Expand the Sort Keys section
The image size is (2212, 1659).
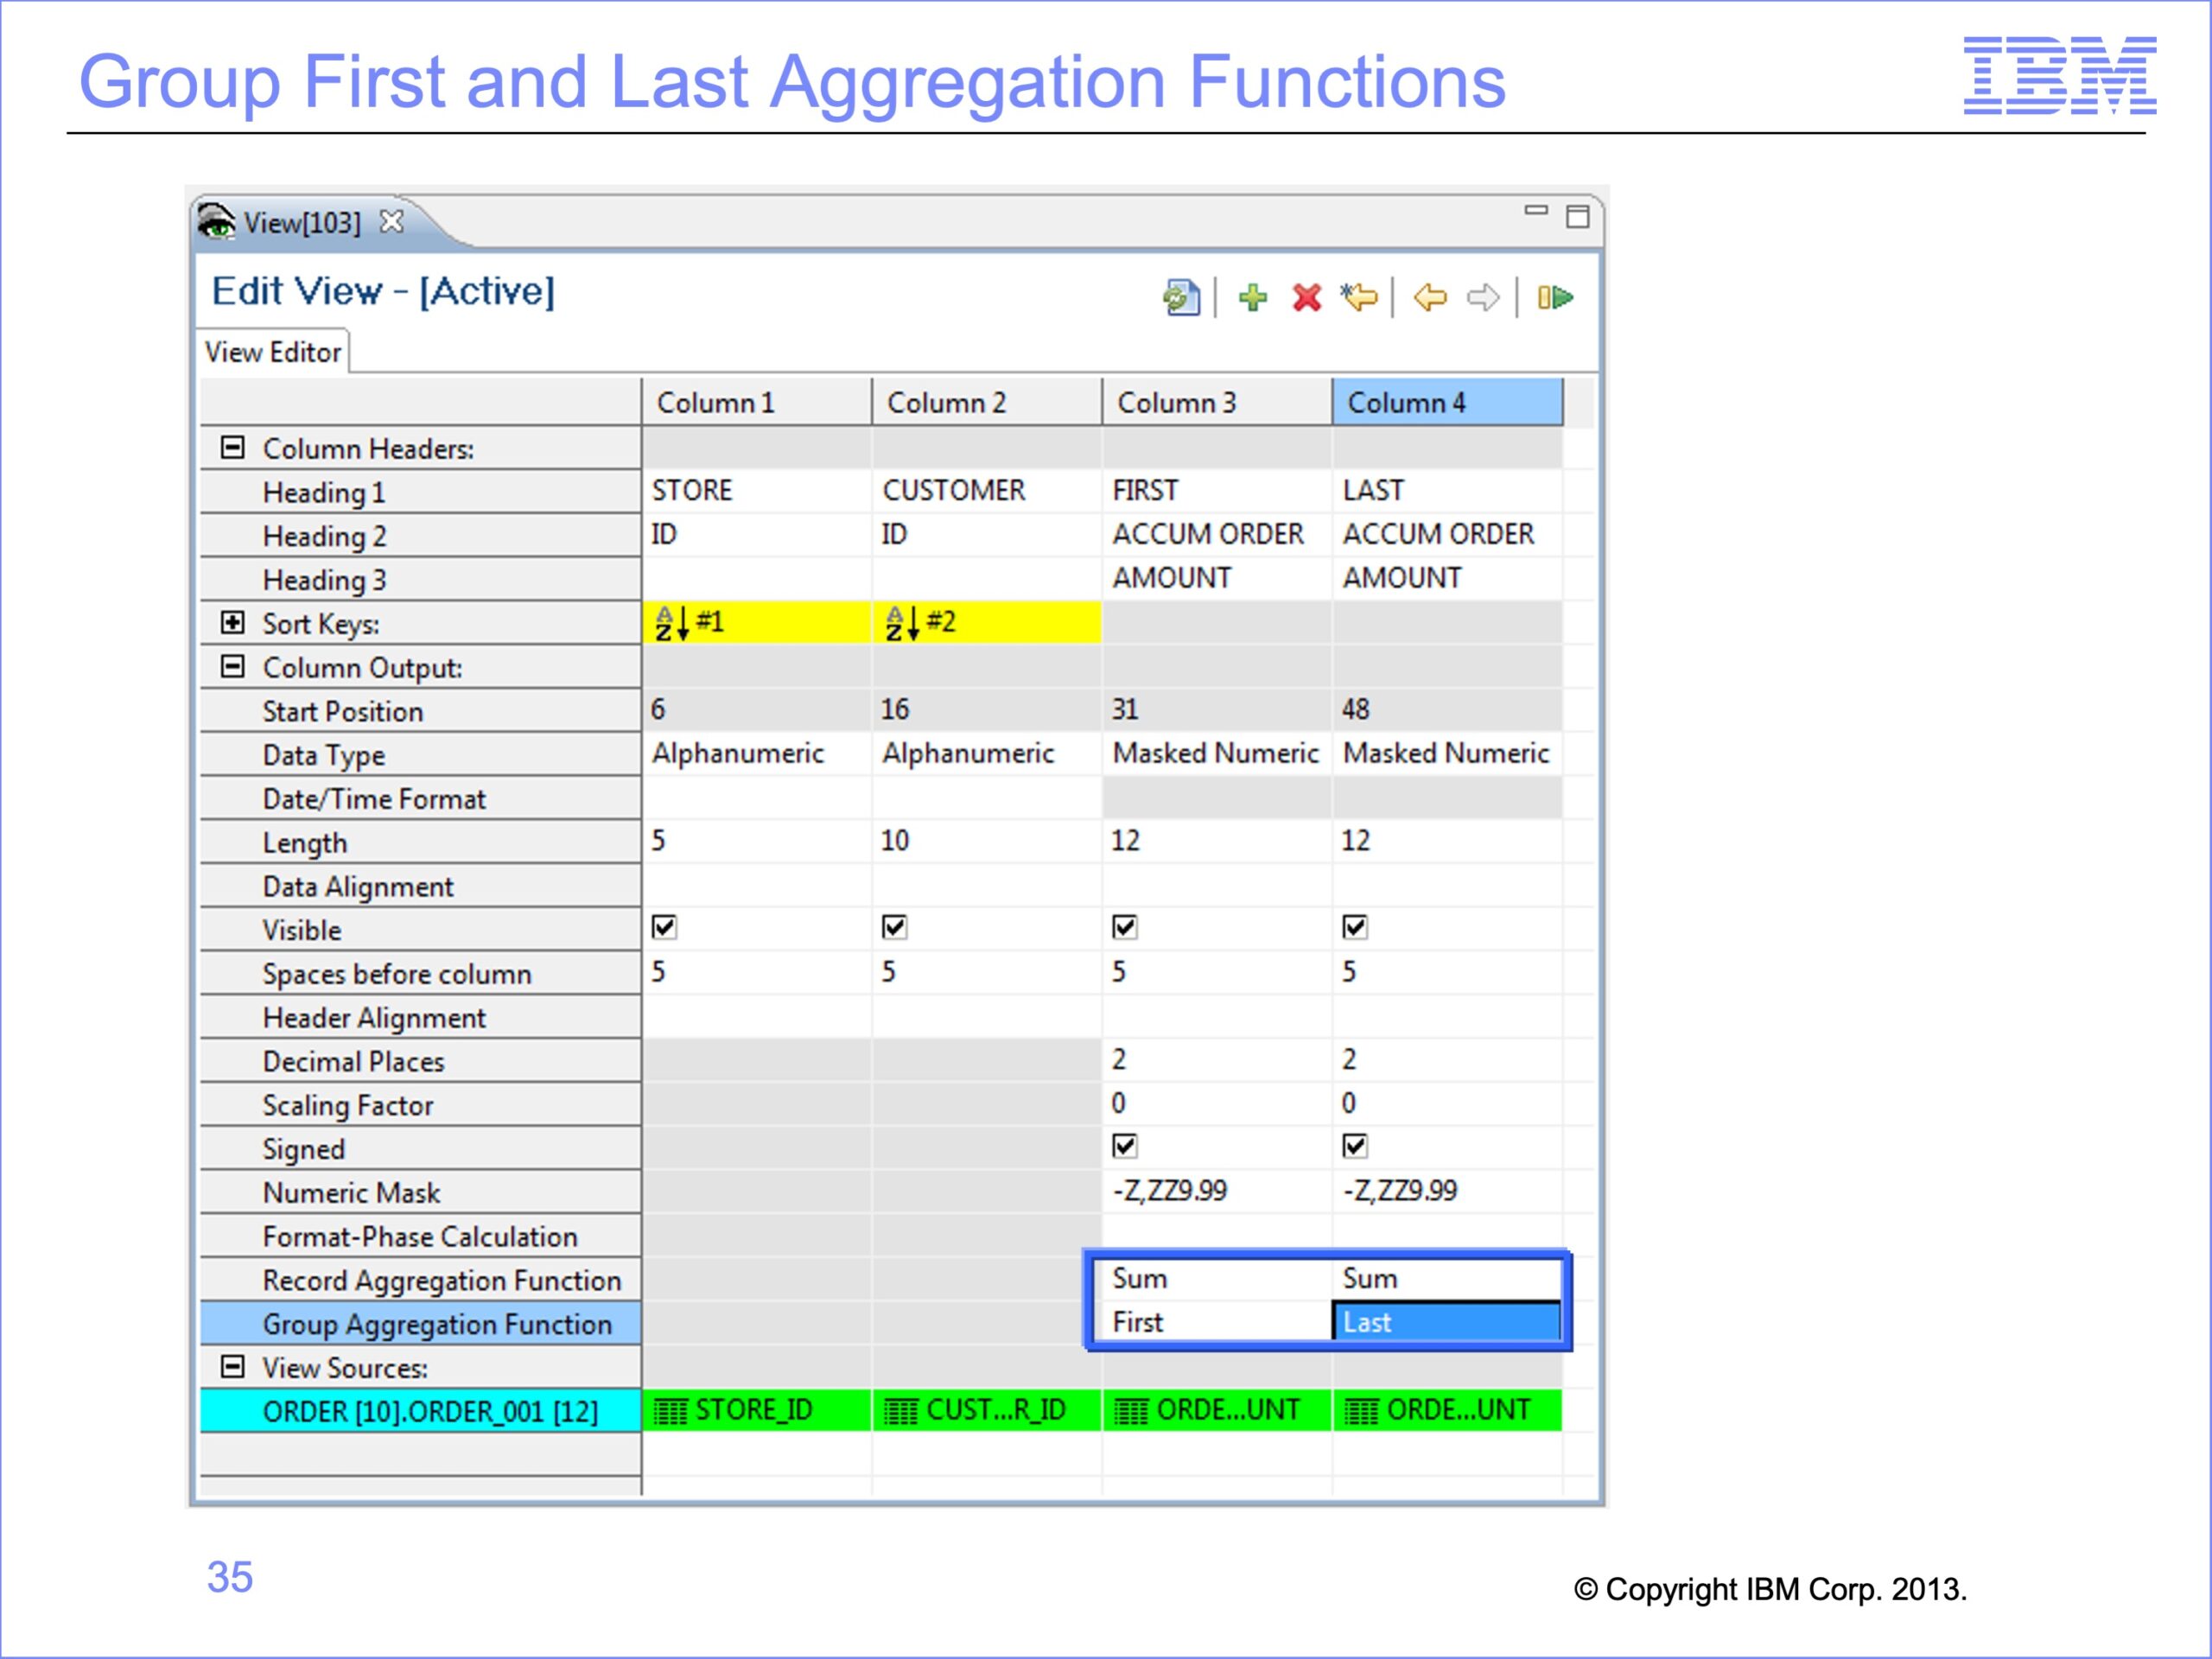pos(232,622)
